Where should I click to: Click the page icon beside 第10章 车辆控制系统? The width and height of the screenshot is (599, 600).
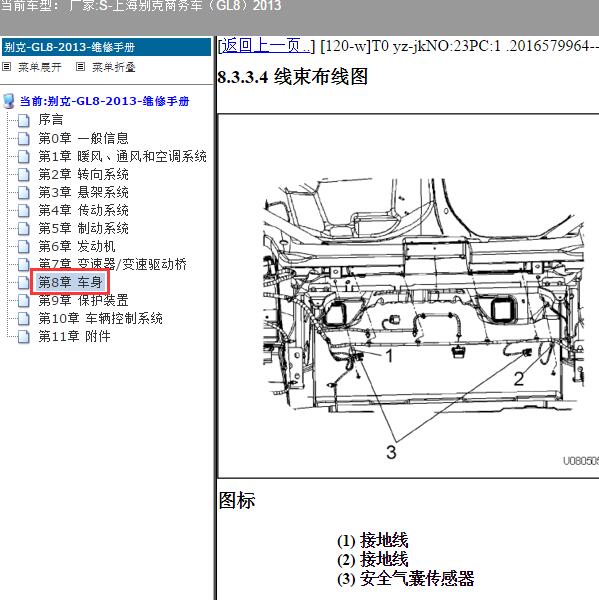(23, 318)
